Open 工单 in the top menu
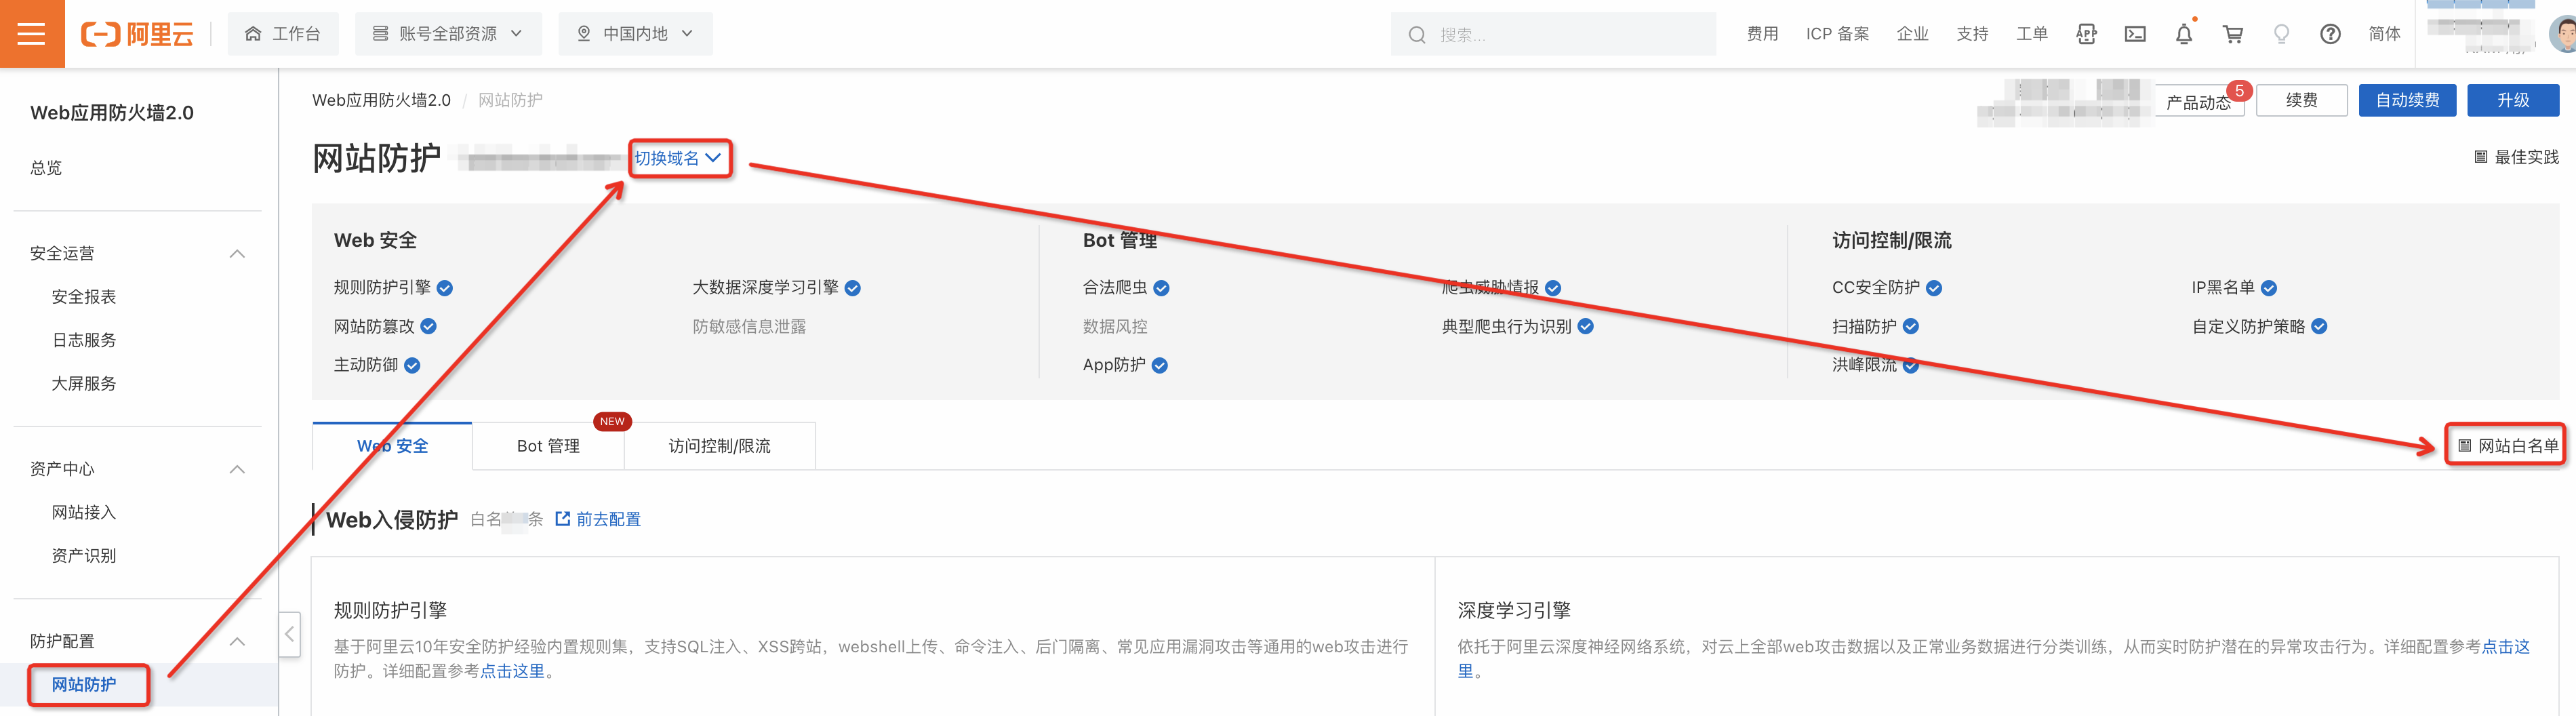The width and height of the screenshot is (2576, 716). point(2031,34)
